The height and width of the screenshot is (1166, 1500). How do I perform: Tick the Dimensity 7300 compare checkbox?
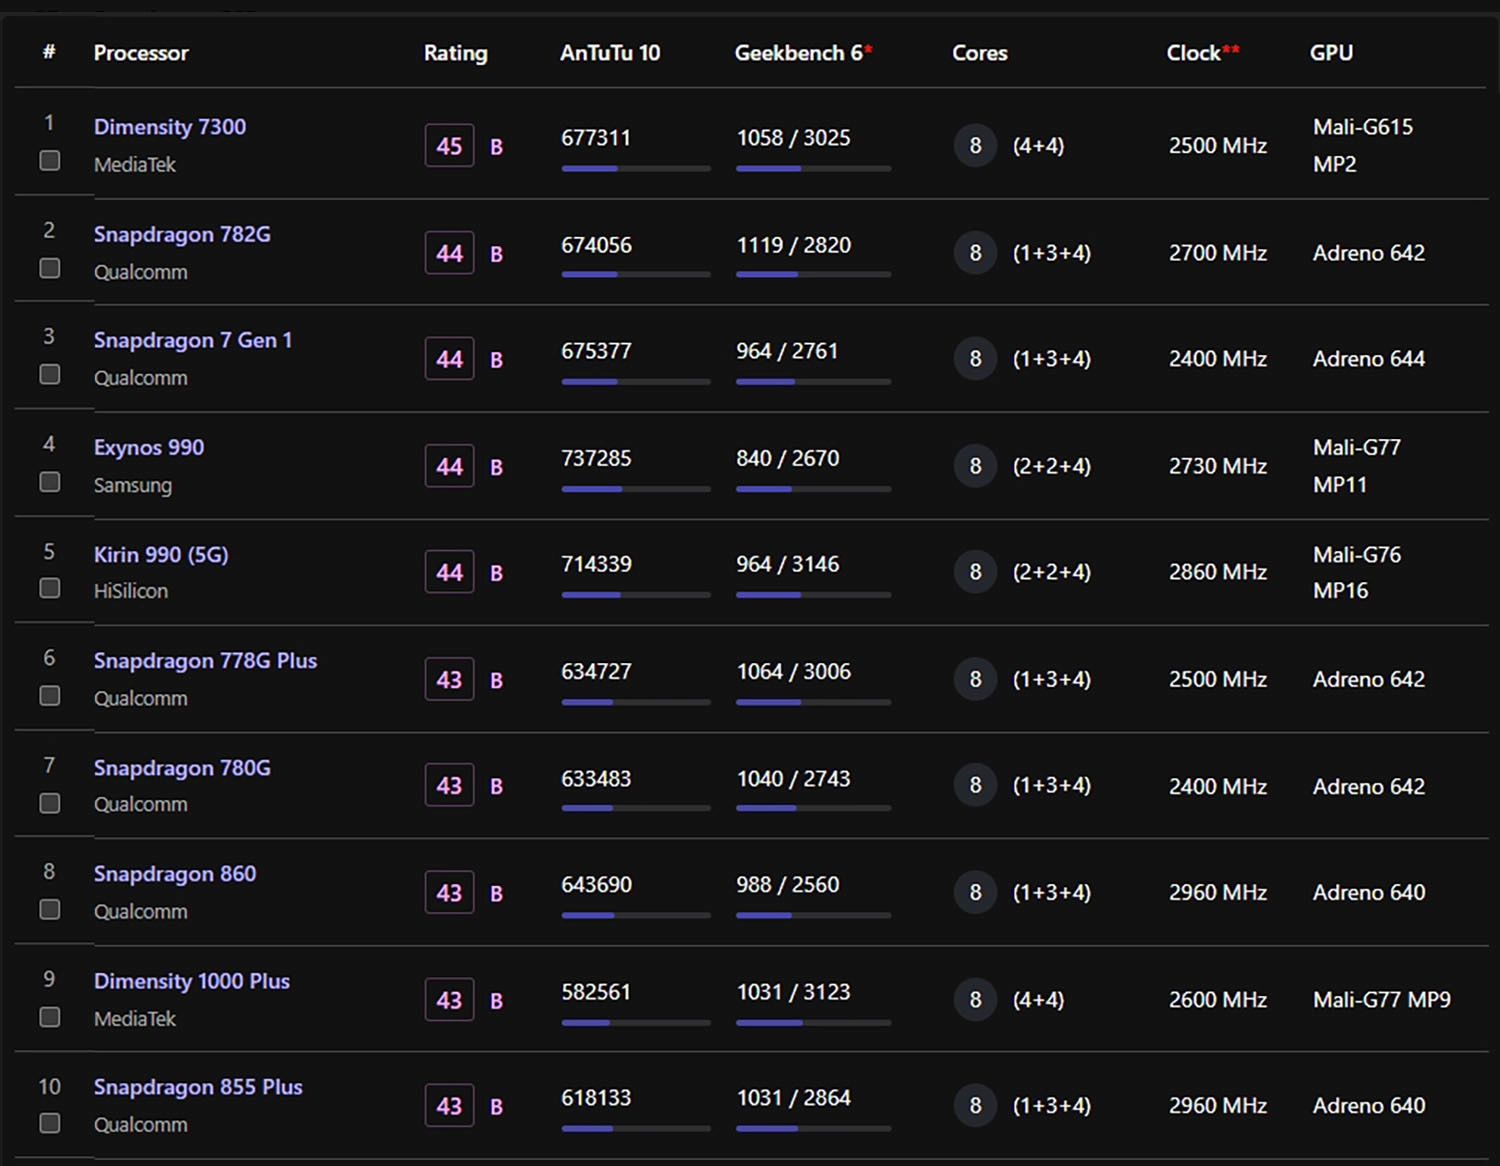point(49,160)
